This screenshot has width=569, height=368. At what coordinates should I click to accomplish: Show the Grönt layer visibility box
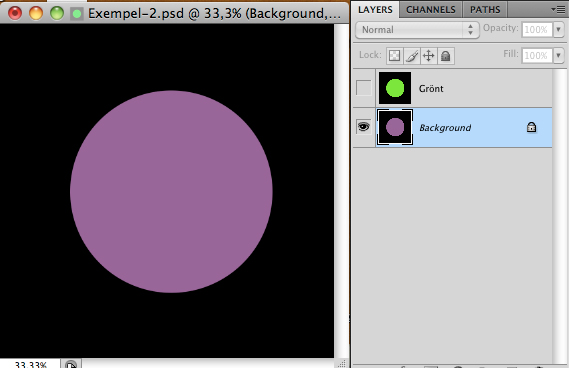coord(364,88)
